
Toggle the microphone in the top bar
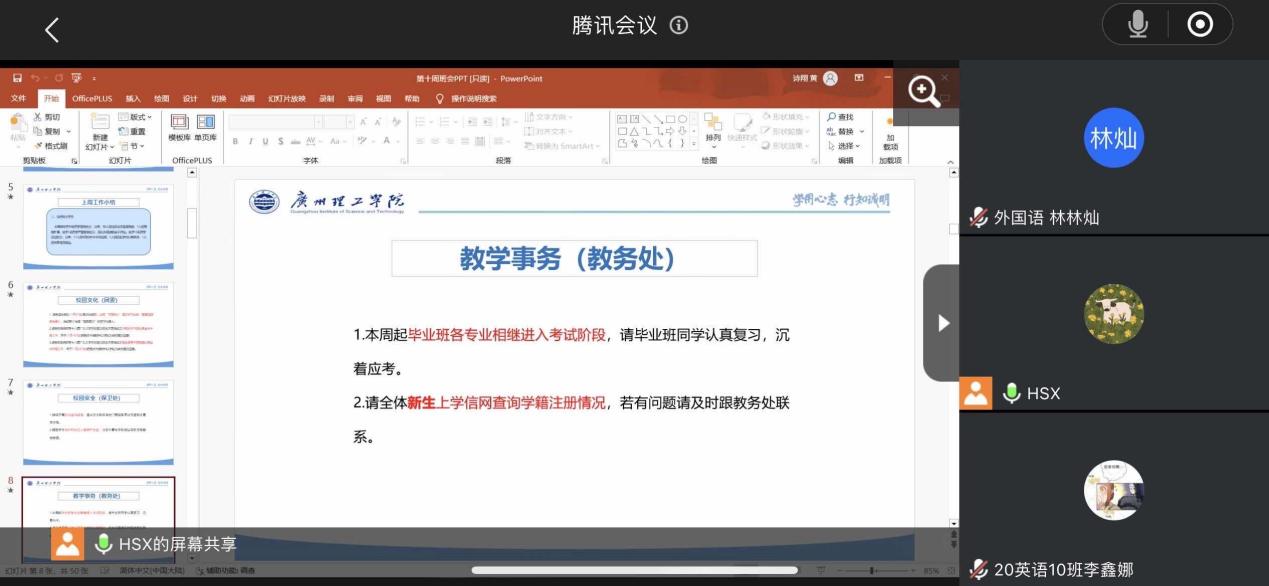[1137, 25]
